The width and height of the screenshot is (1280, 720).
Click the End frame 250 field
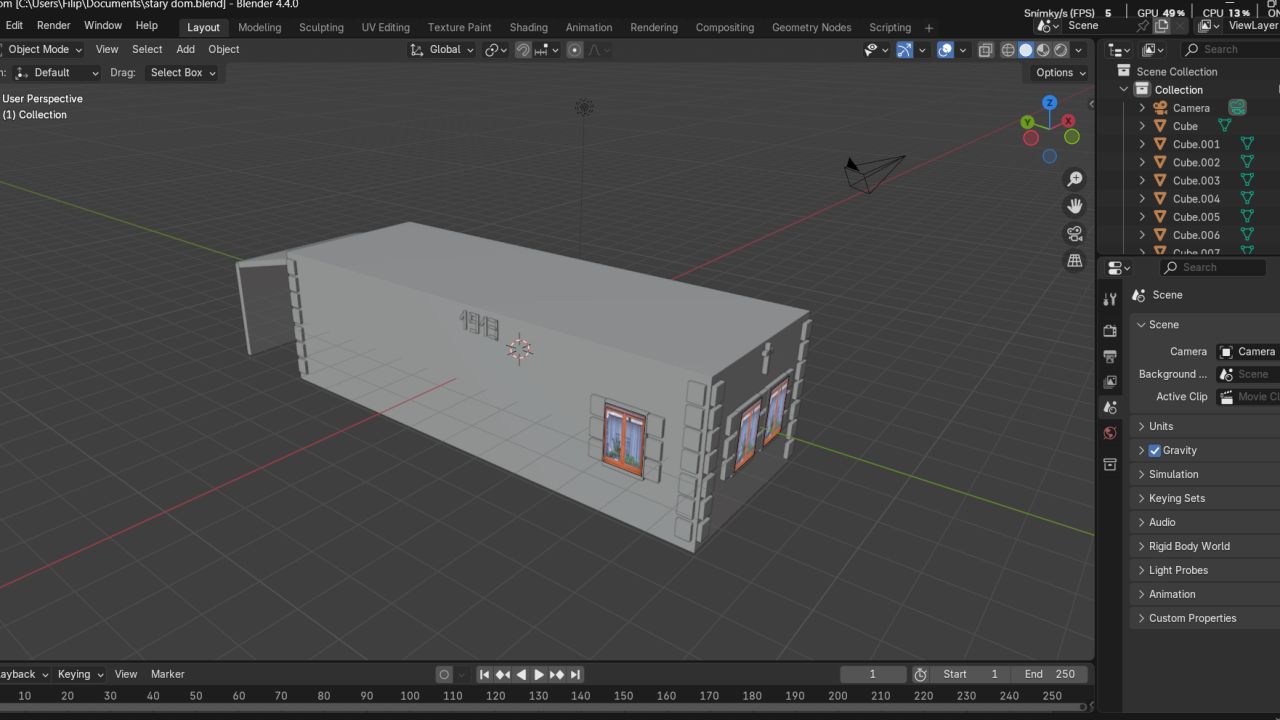point(1049,674)
